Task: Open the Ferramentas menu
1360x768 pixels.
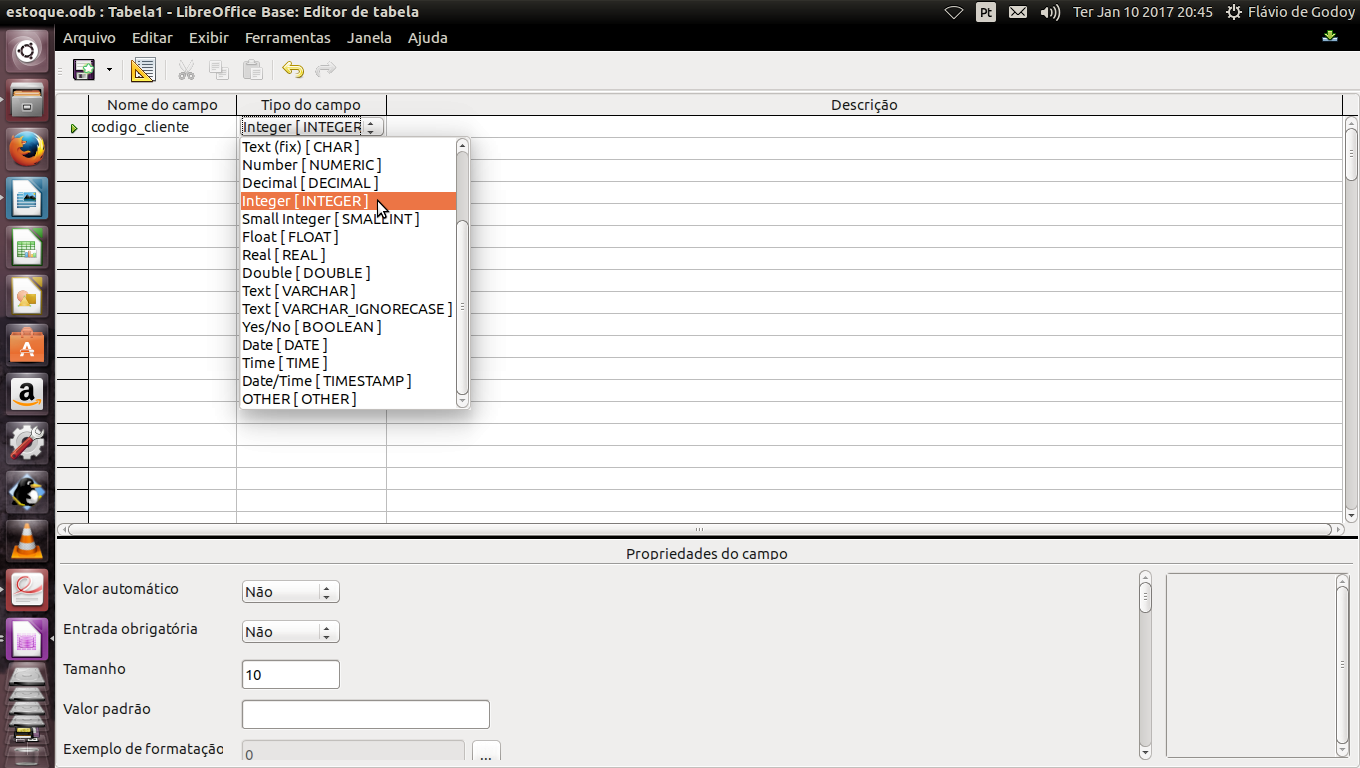Action: tap(288, 37)
